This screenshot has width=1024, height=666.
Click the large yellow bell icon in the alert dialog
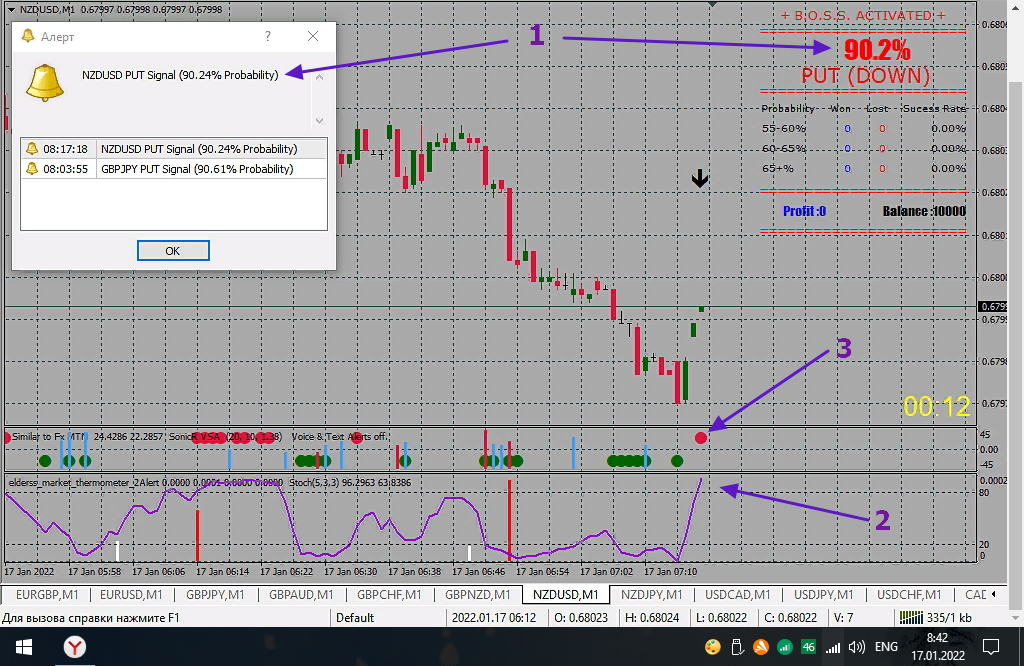pos(44,82)
